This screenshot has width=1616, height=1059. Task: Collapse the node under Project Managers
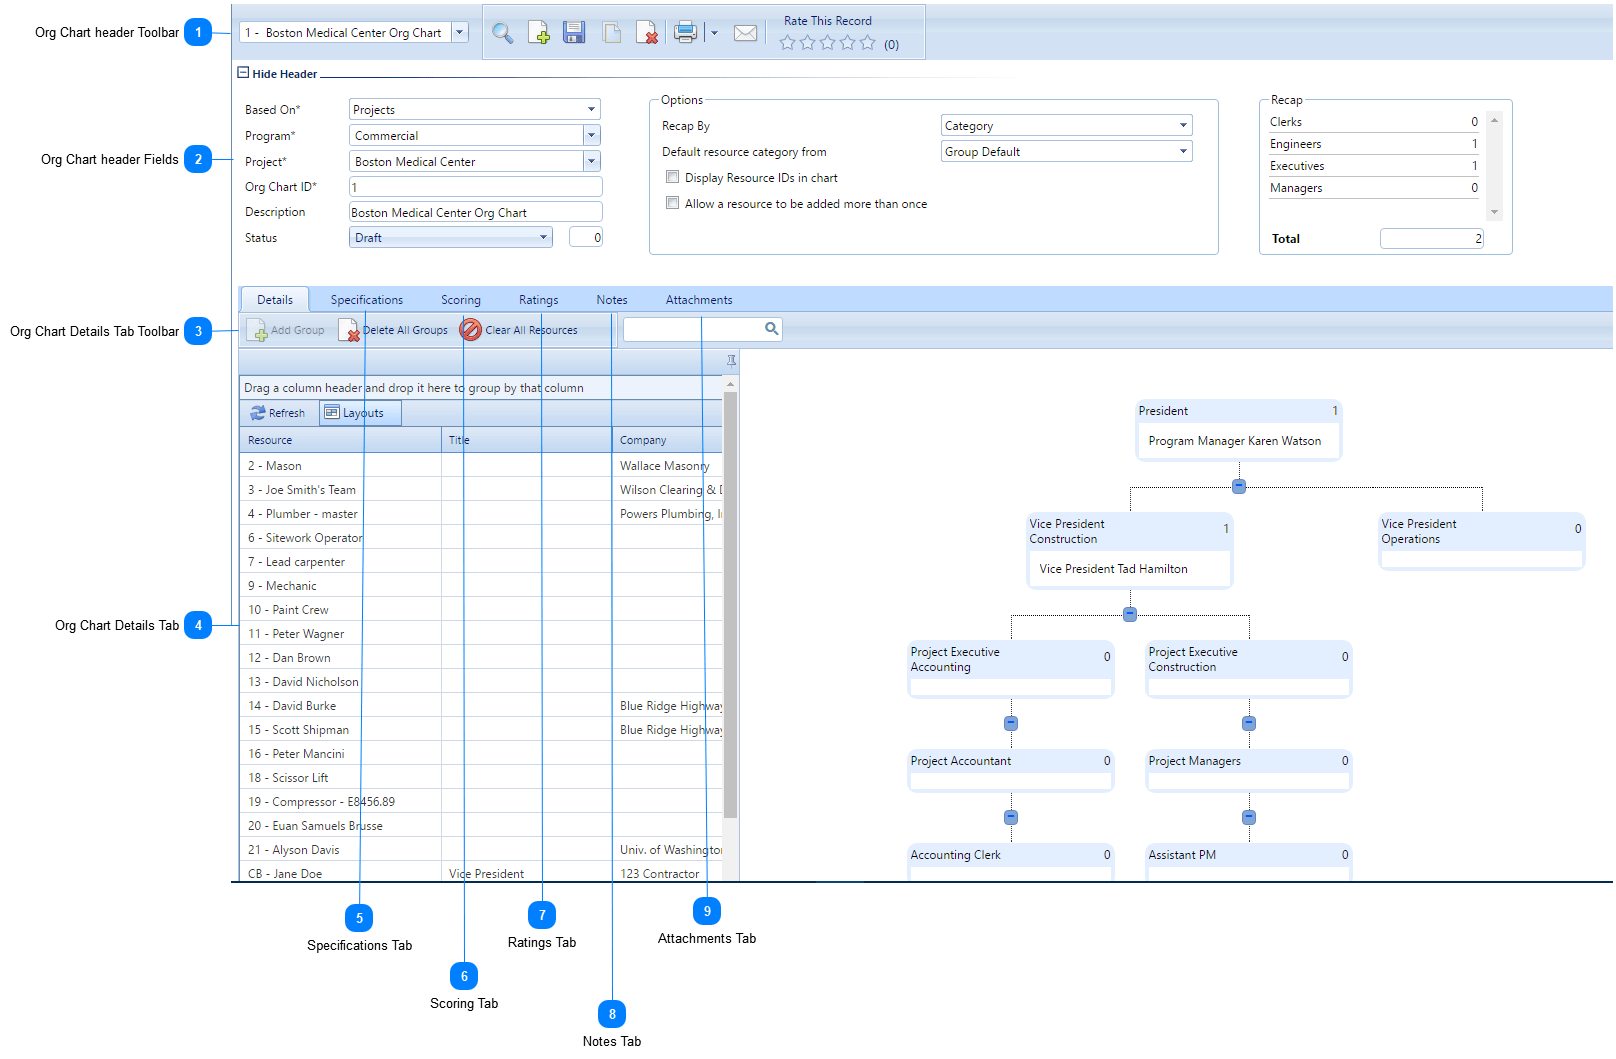pyautogui.click(x=1249, y=817)
